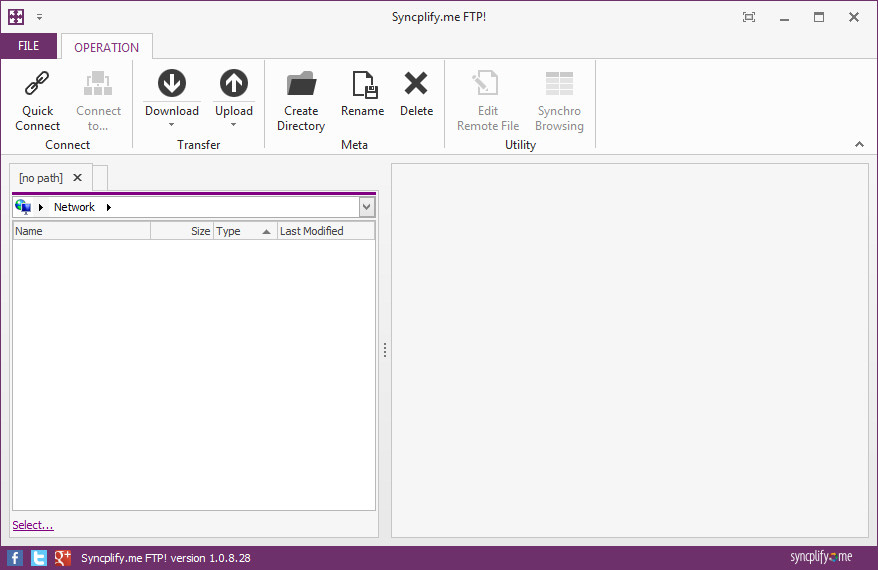Image resolution: width=878 pixels, height=570 pixels.
Task: Sort by the Name column header
Action: (x=82, y=231)
